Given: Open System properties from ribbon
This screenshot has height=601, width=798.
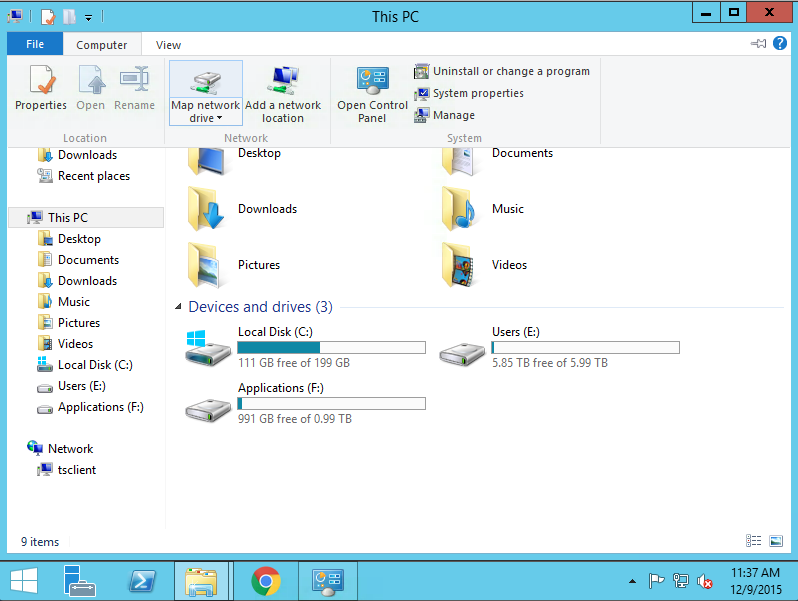Looking at the screenshot, I should tap(469, 93).
